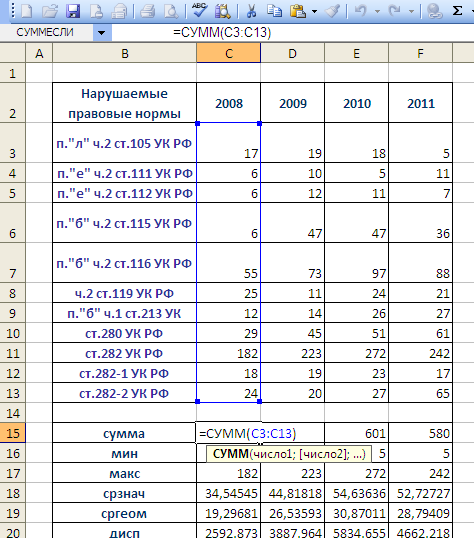
Task: Select column A header
Action: [39, 54]
